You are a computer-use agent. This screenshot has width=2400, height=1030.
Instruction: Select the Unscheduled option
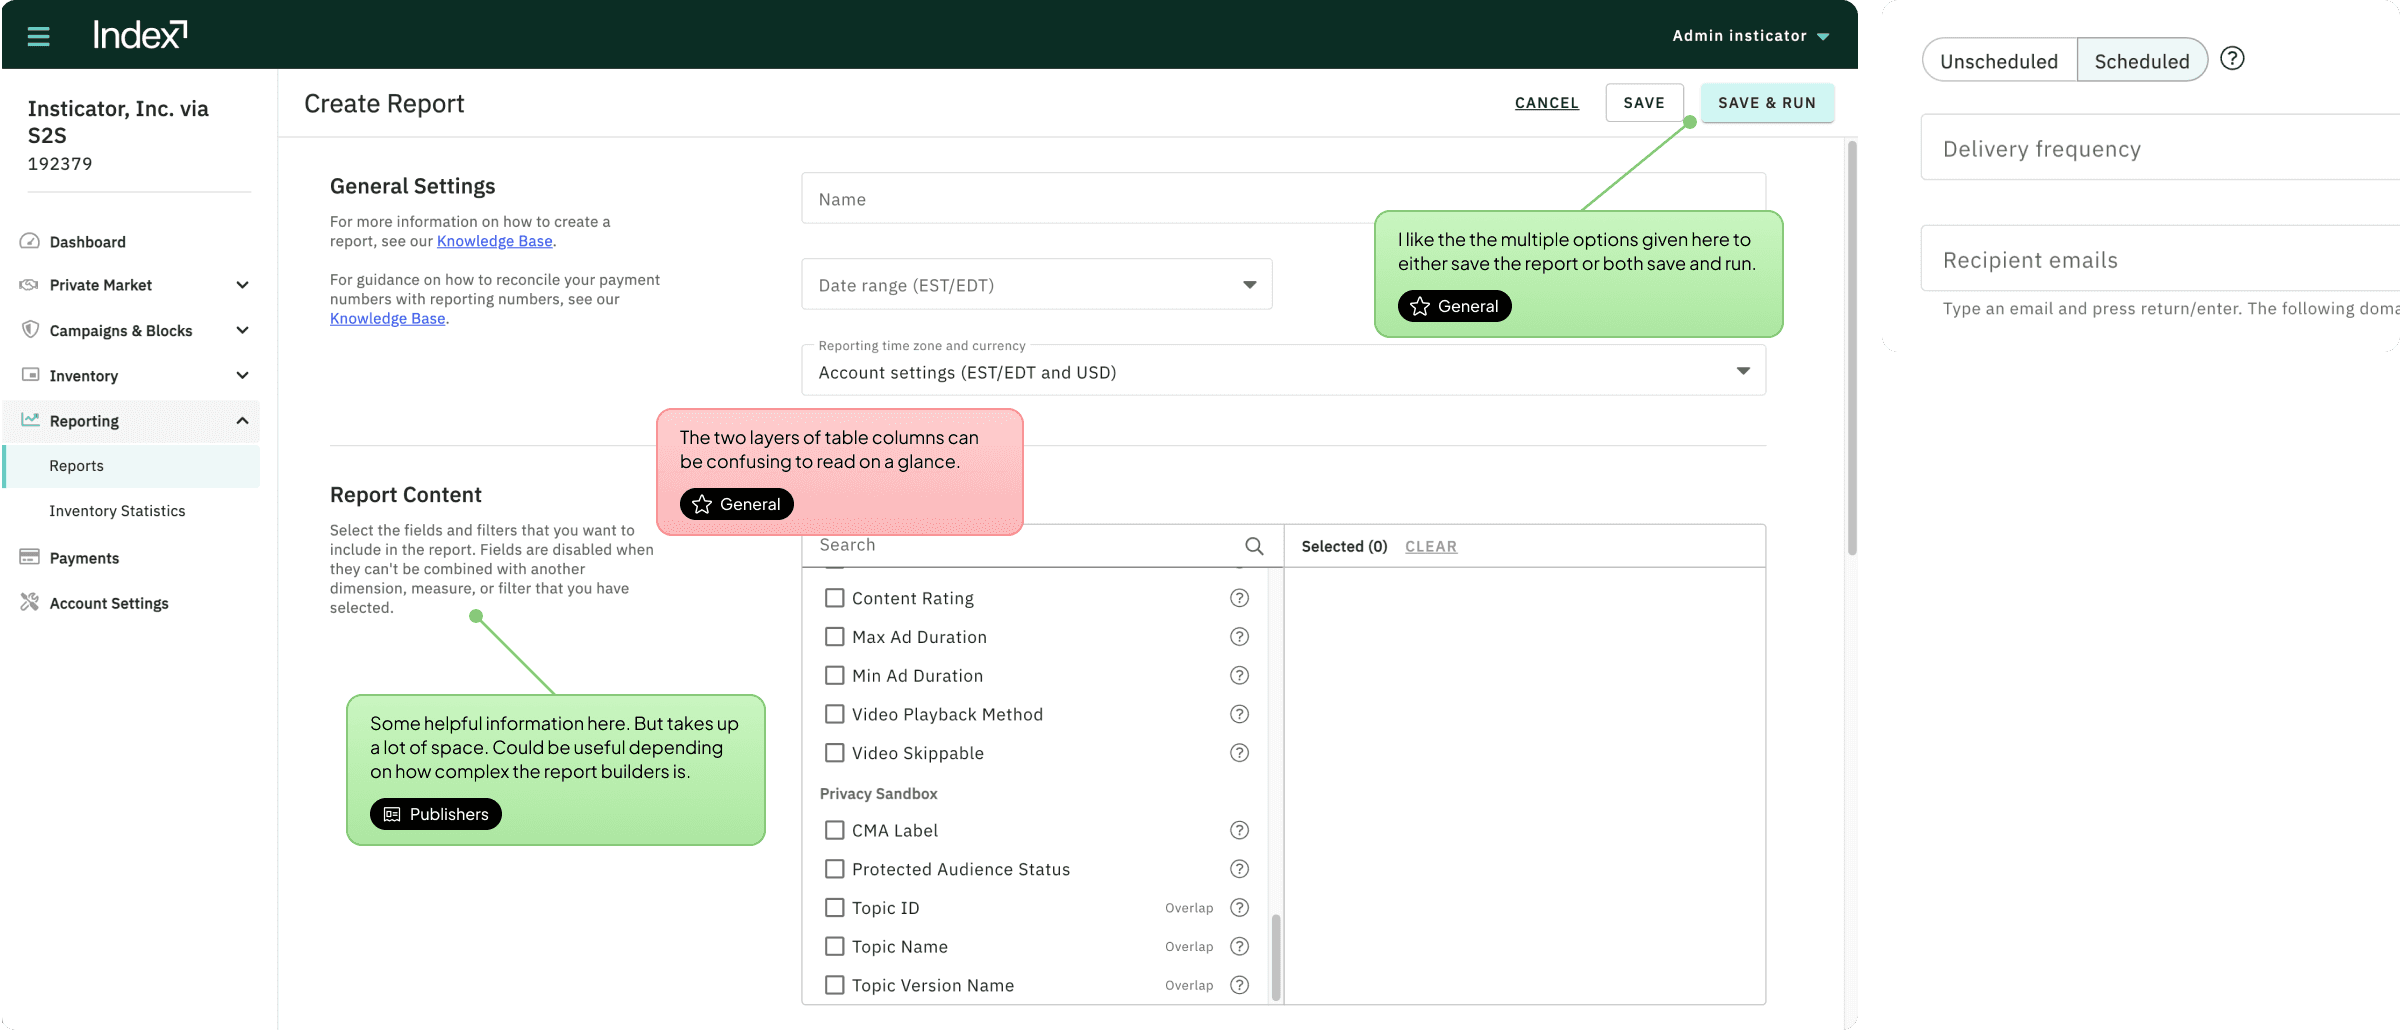1999,60
